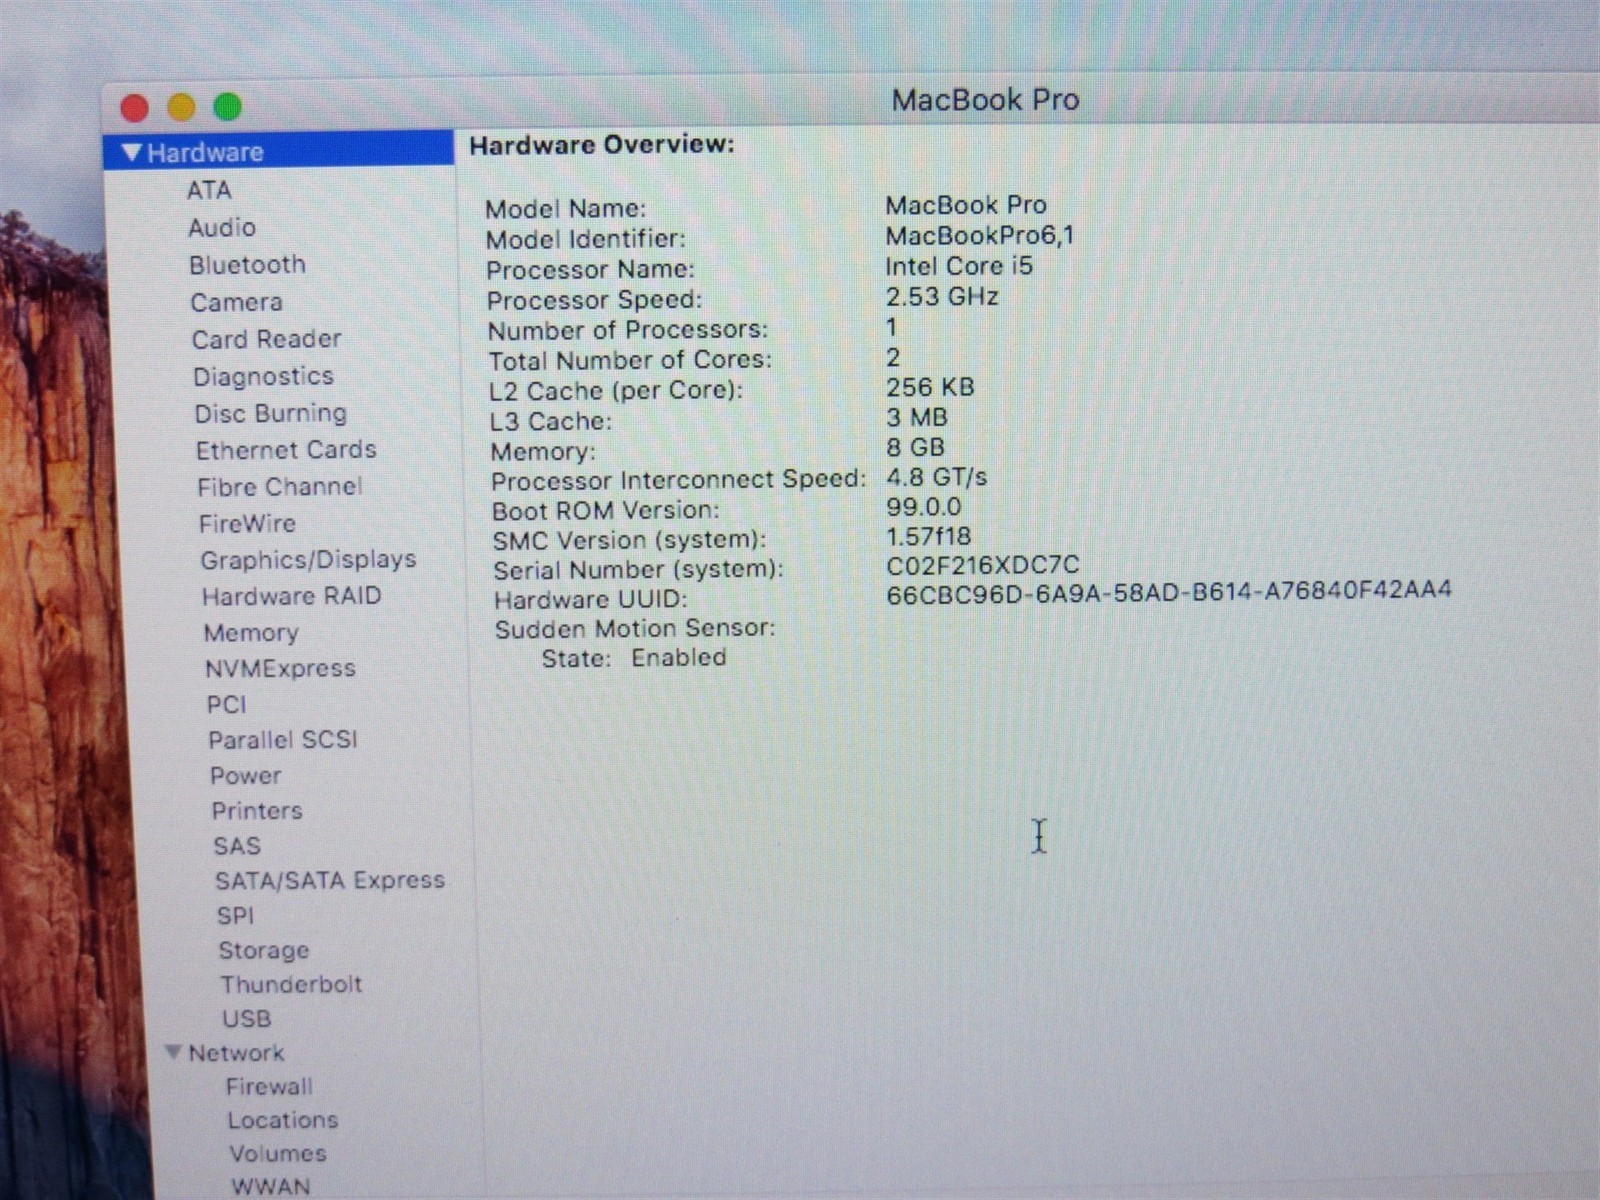Click the Total Number of Cores label
This screenshot has width=1600, height=1200.
pyautogui.click(x=630, y=360)
